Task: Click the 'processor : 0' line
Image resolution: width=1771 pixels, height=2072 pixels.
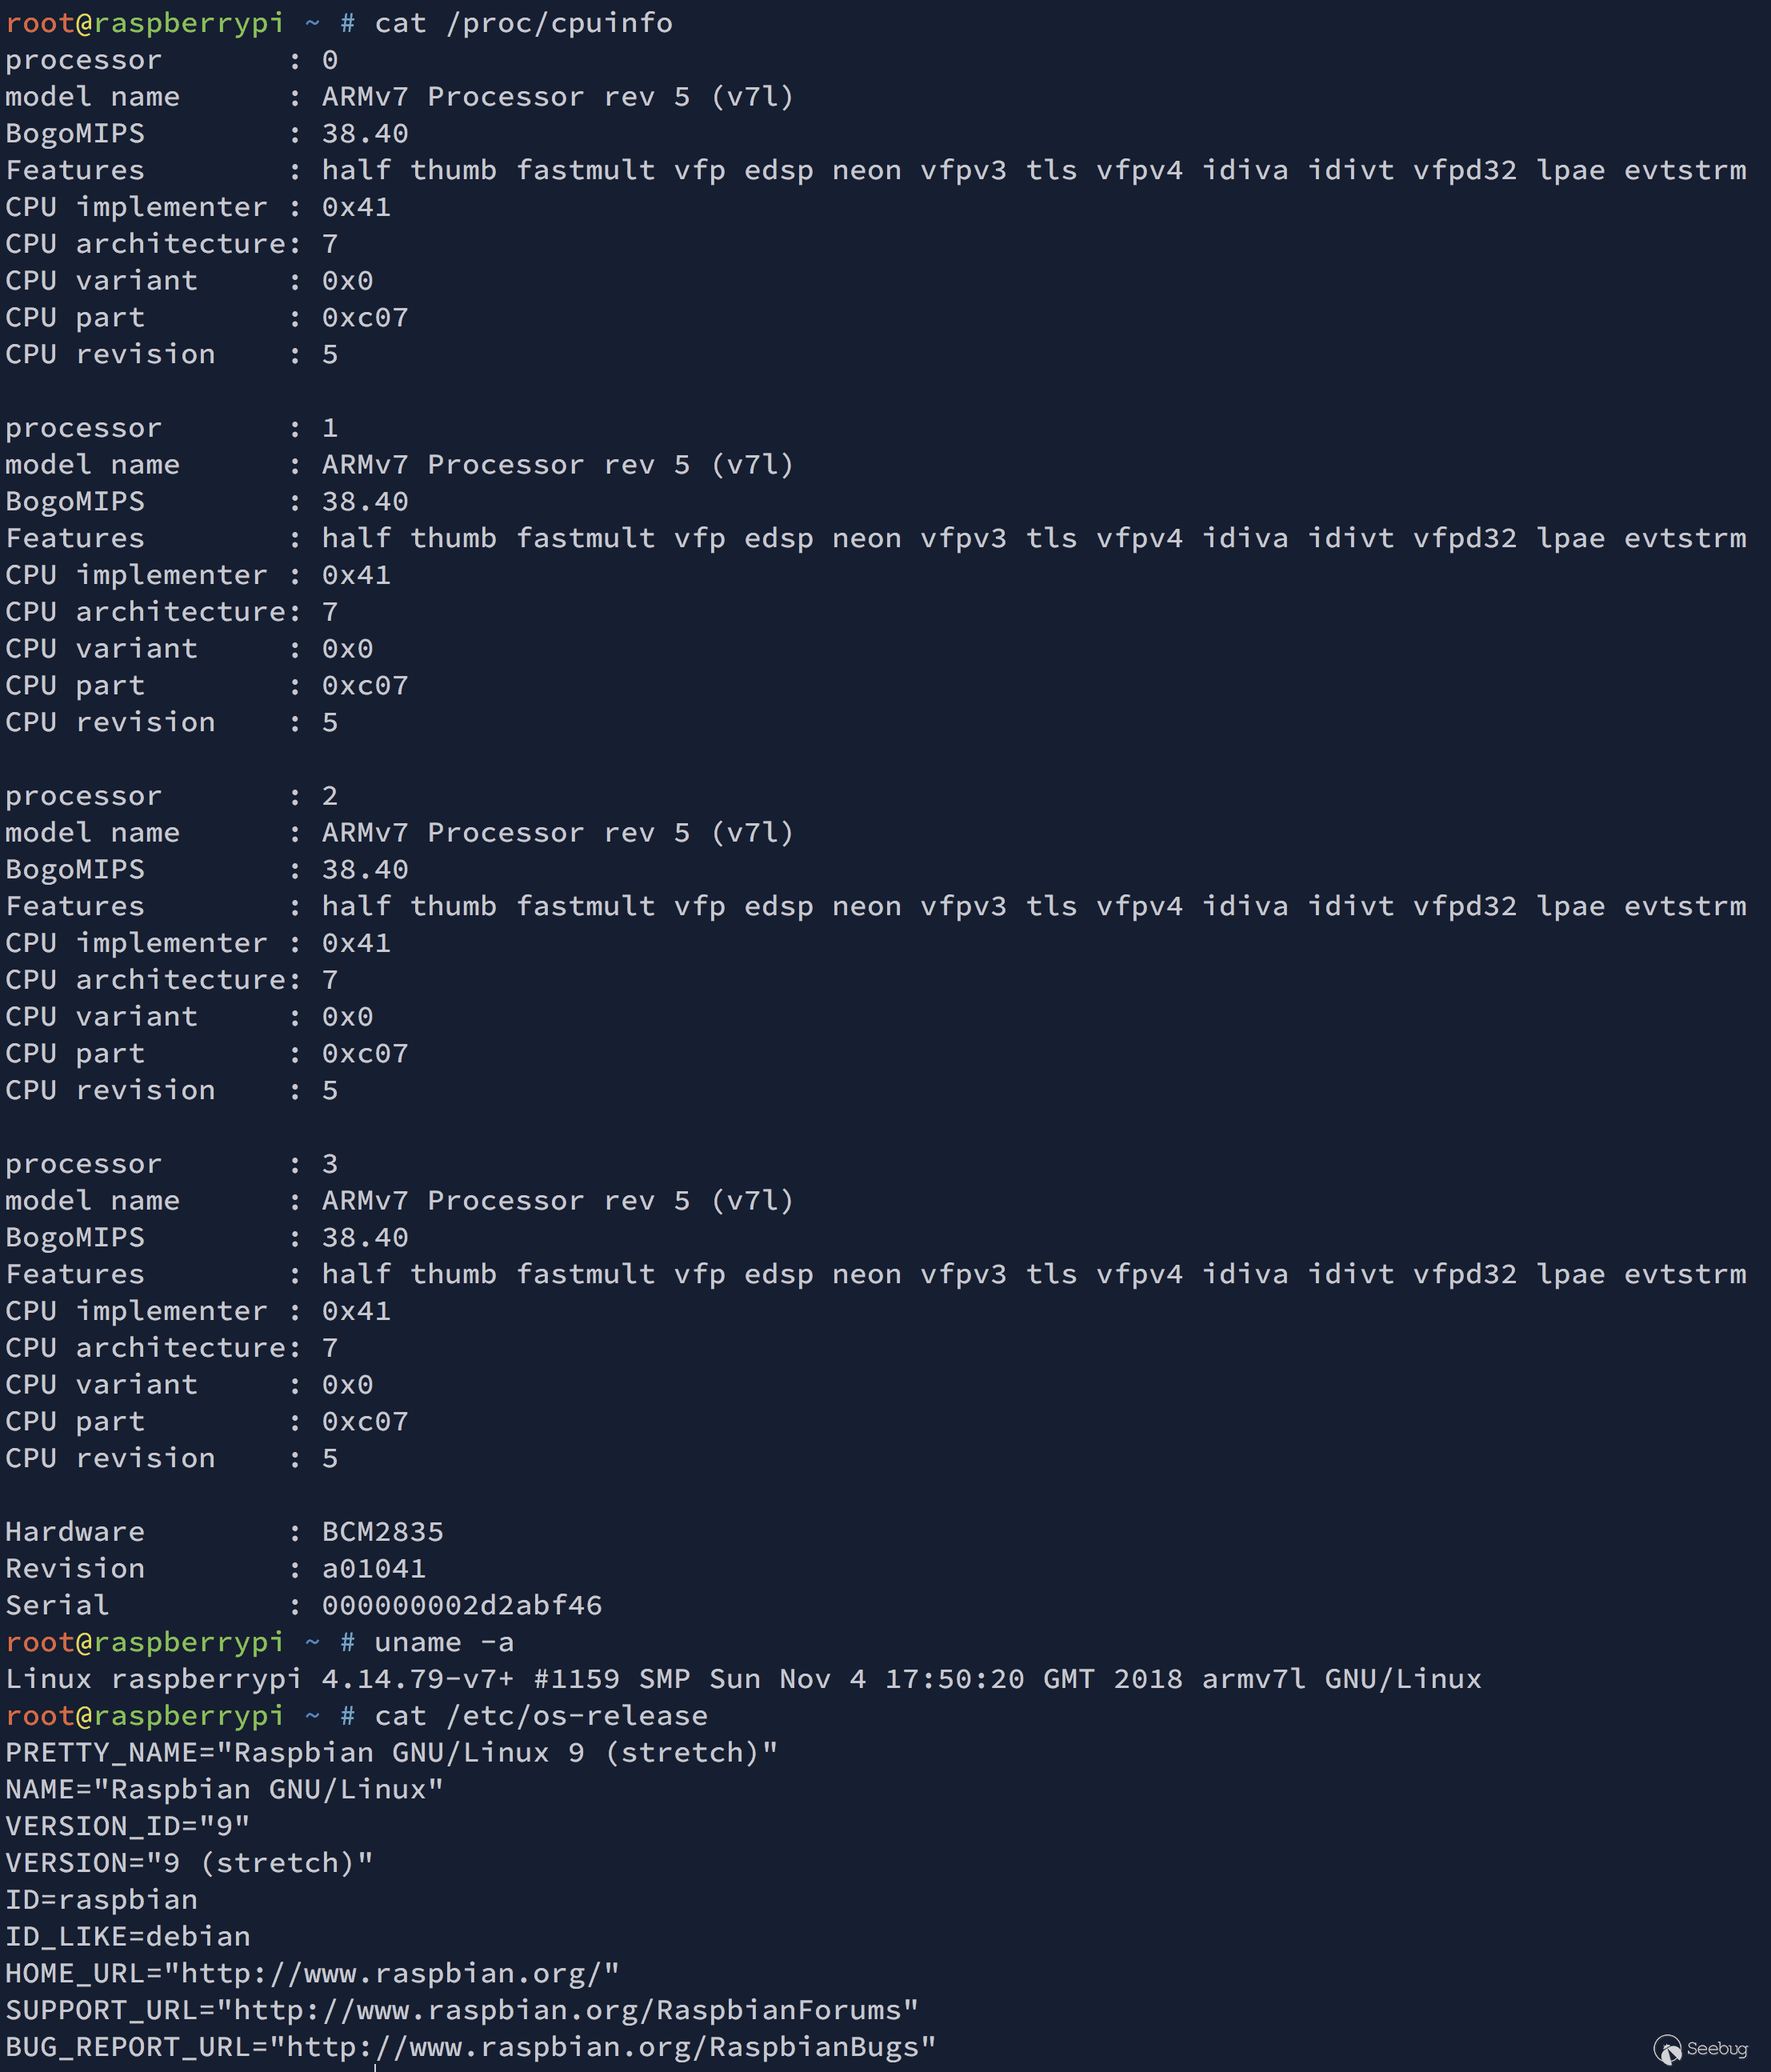Action: click(x=172, y=60)
